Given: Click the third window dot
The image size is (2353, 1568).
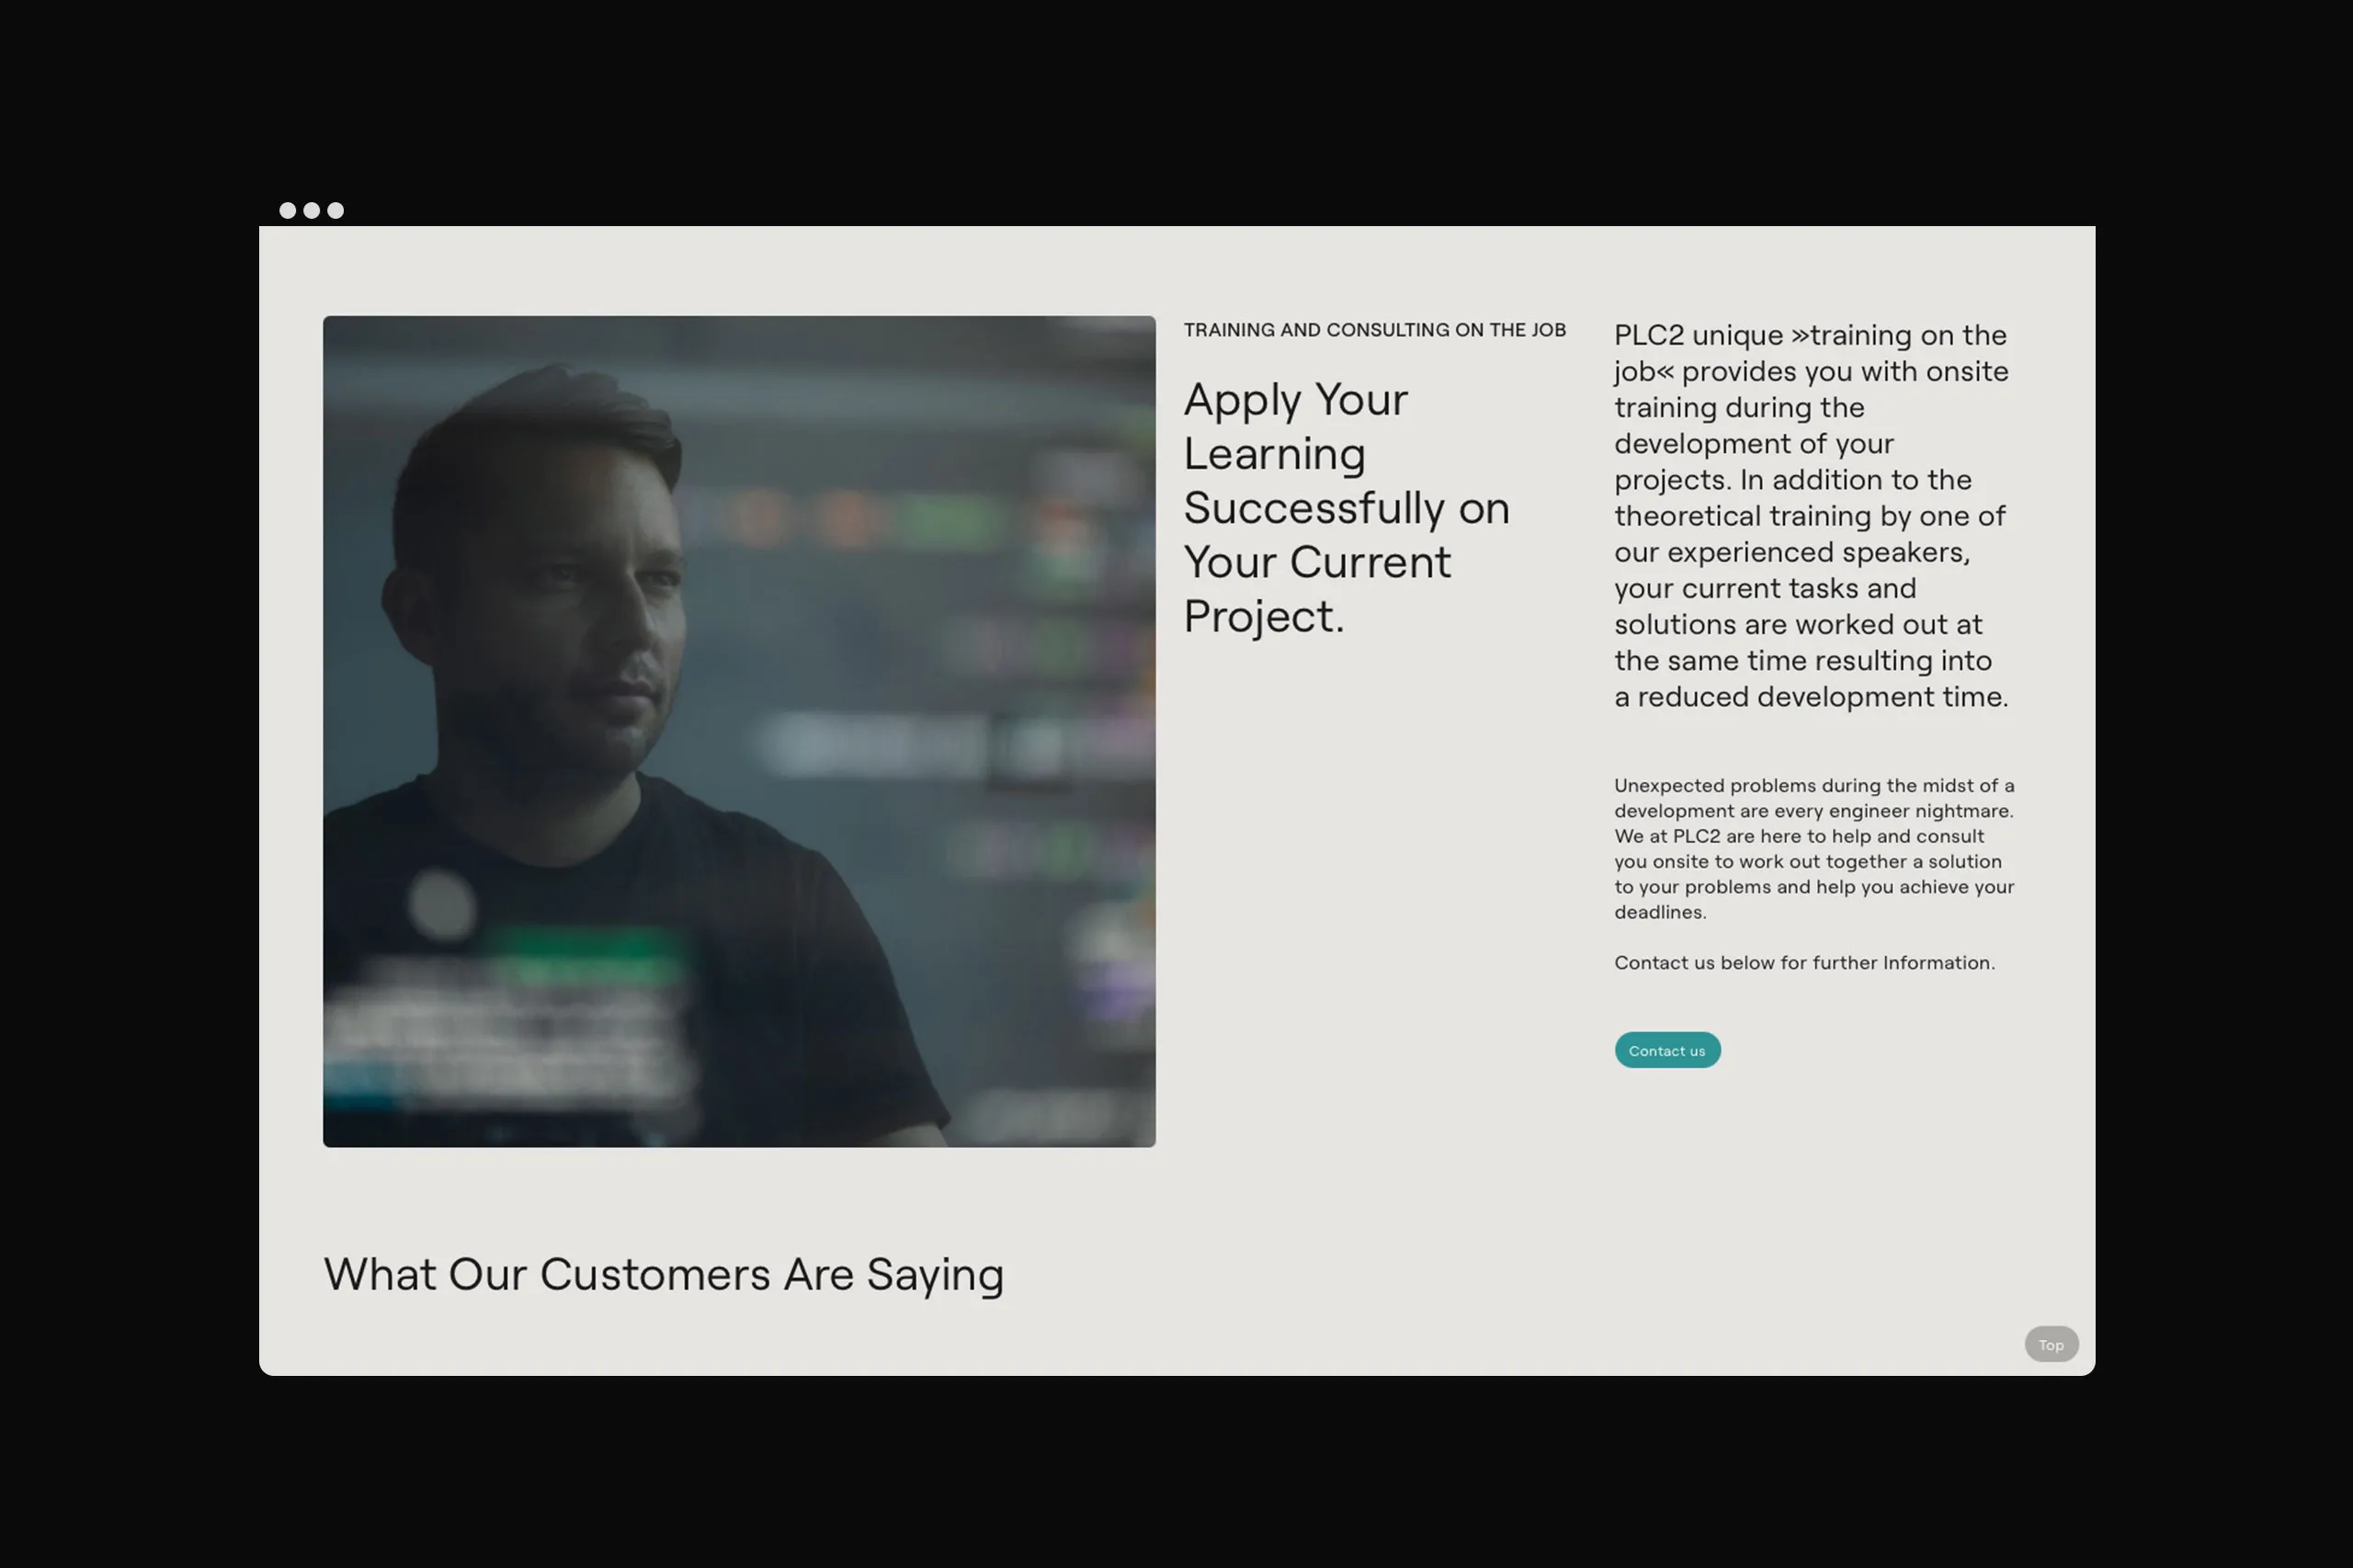Looking at the screenshot, I should click(x=335, y=210).
